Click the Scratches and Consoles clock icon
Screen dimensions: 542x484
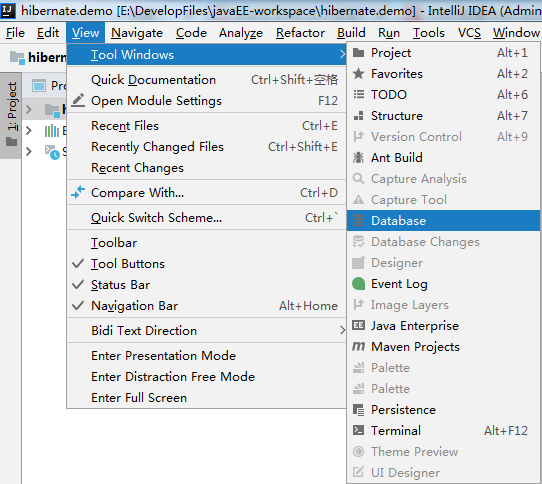pyautogui.click(x=52, y=152)
